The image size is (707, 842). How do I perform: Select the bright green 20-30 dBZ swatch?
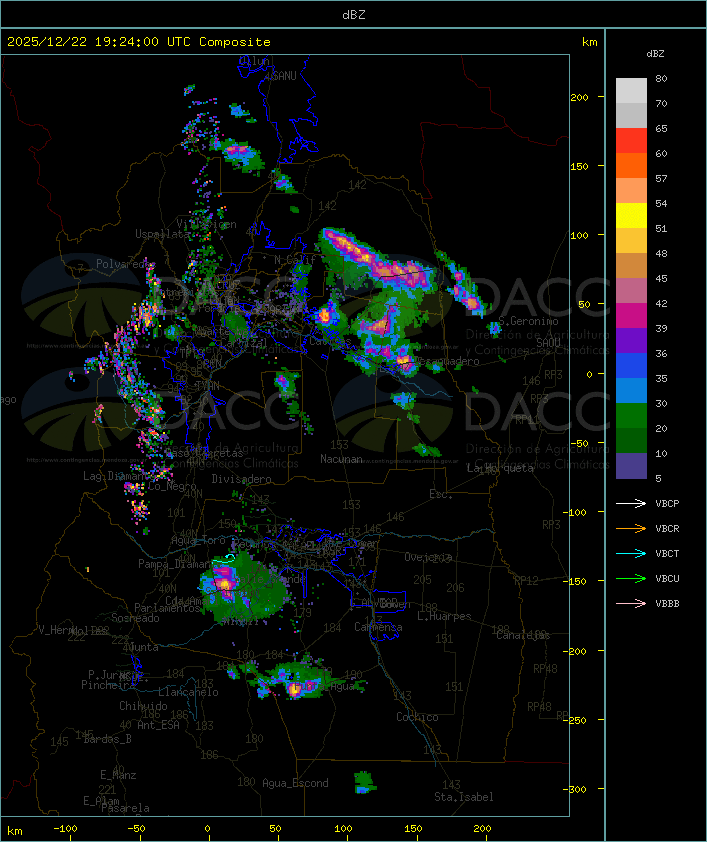tap(631, 416)
